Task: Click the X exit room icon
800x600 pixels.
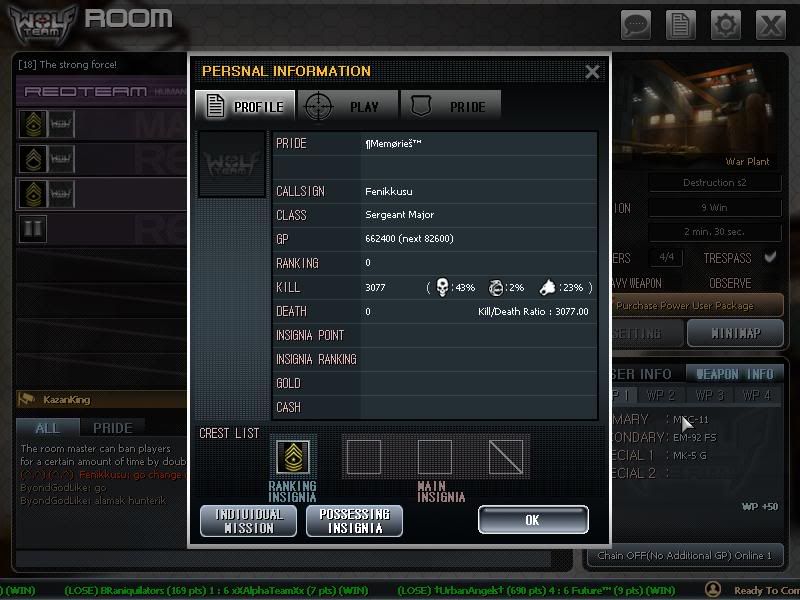Action: pyautogui.click(x=769, y=24)
